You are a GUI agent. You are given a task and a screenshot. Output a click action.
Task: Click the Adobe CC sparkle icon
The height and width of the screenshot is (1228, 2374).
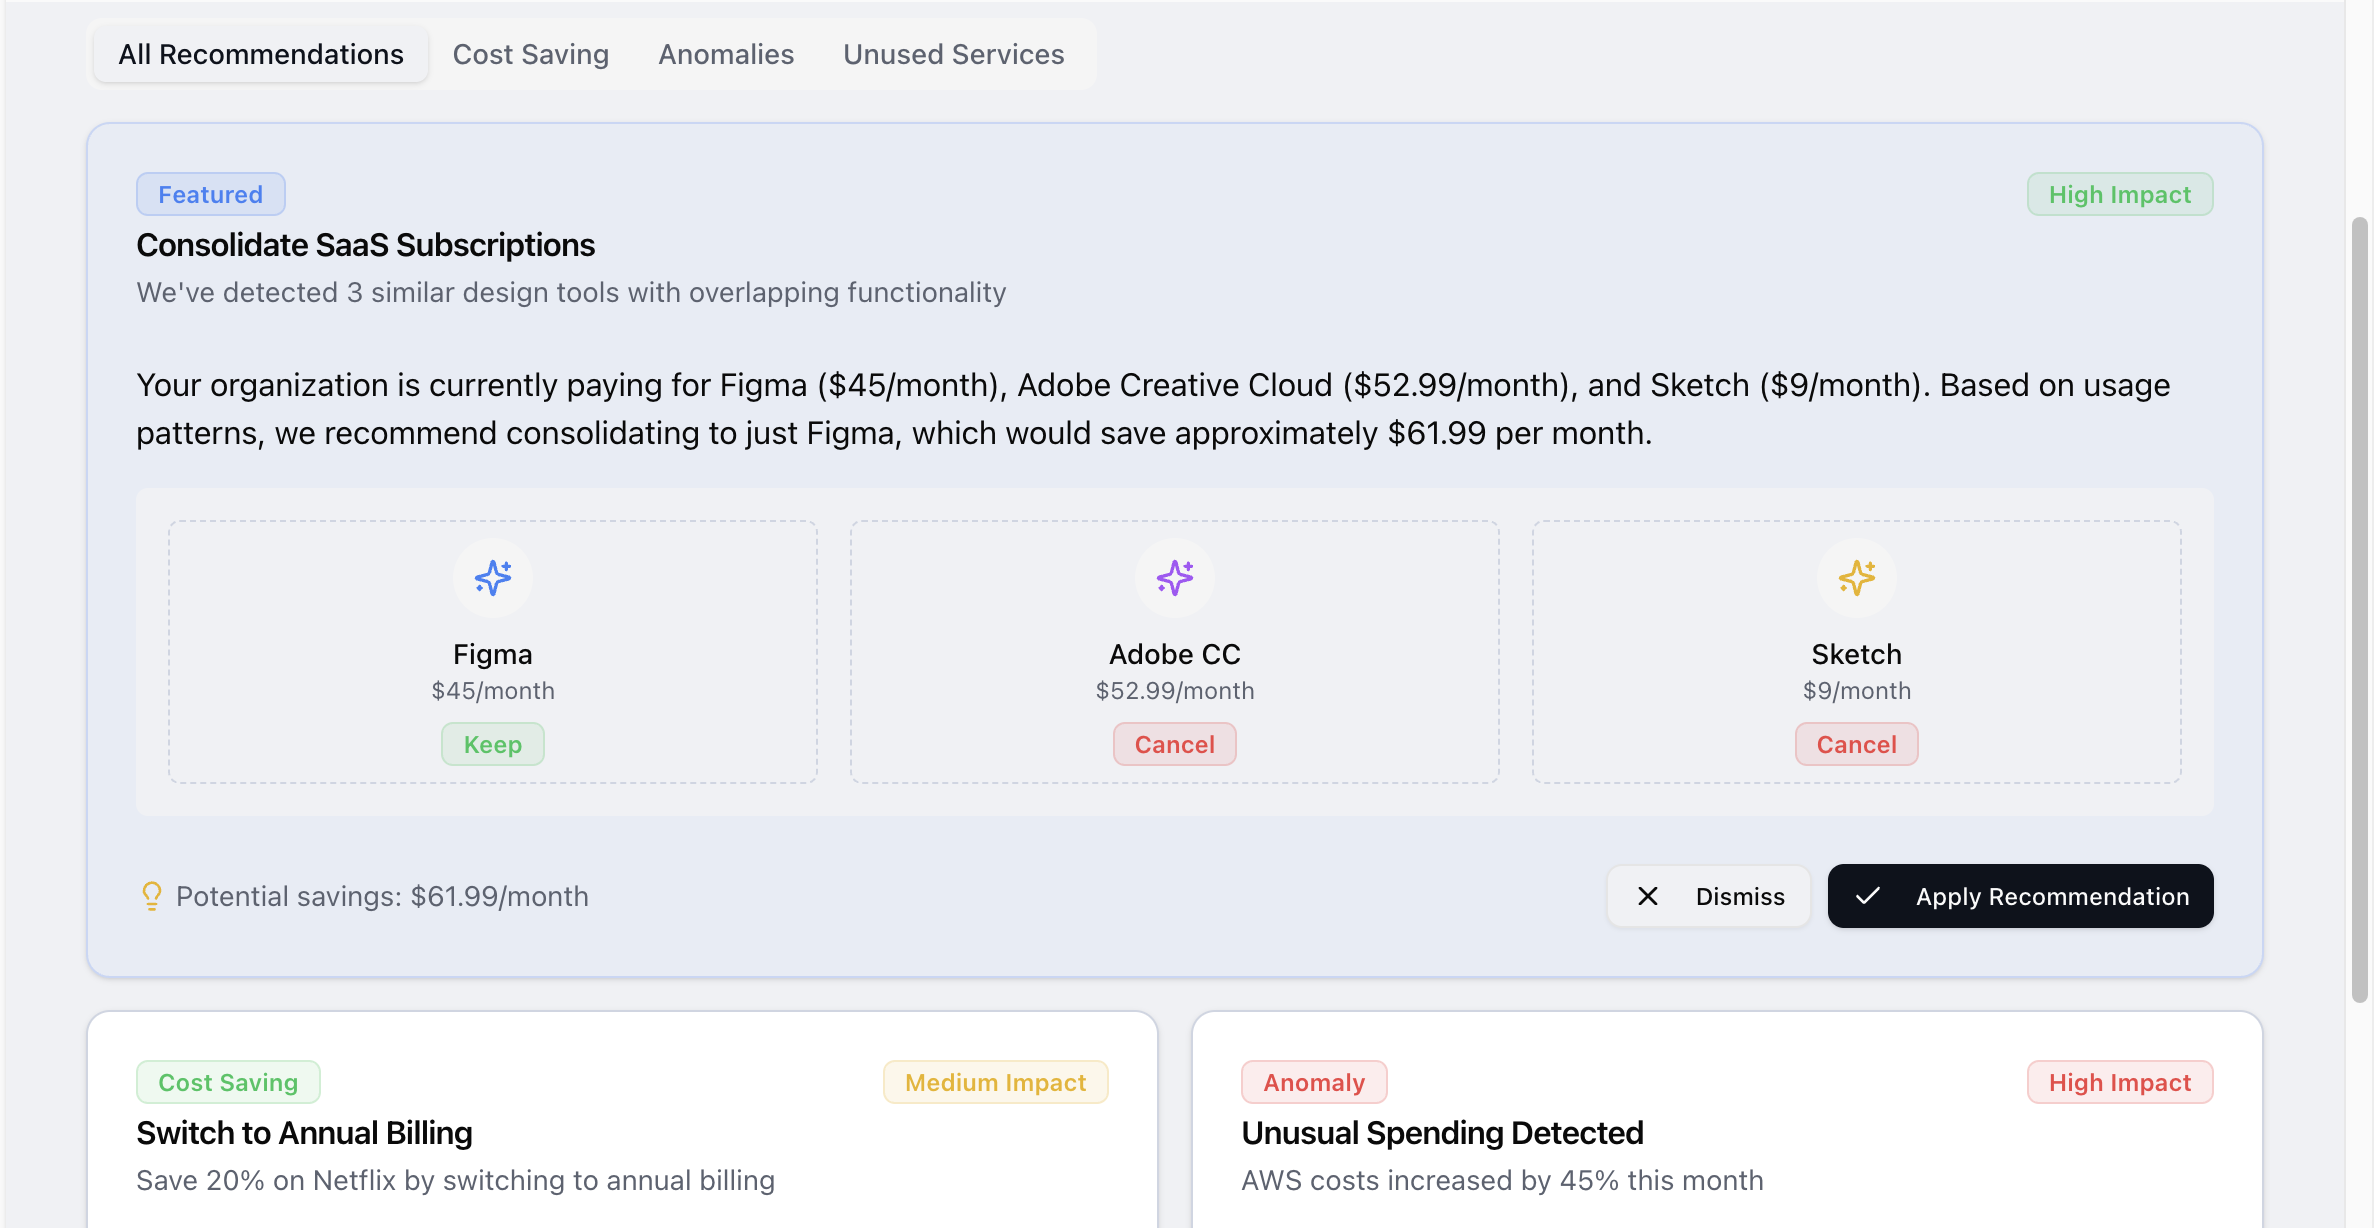click(1175, 578)
